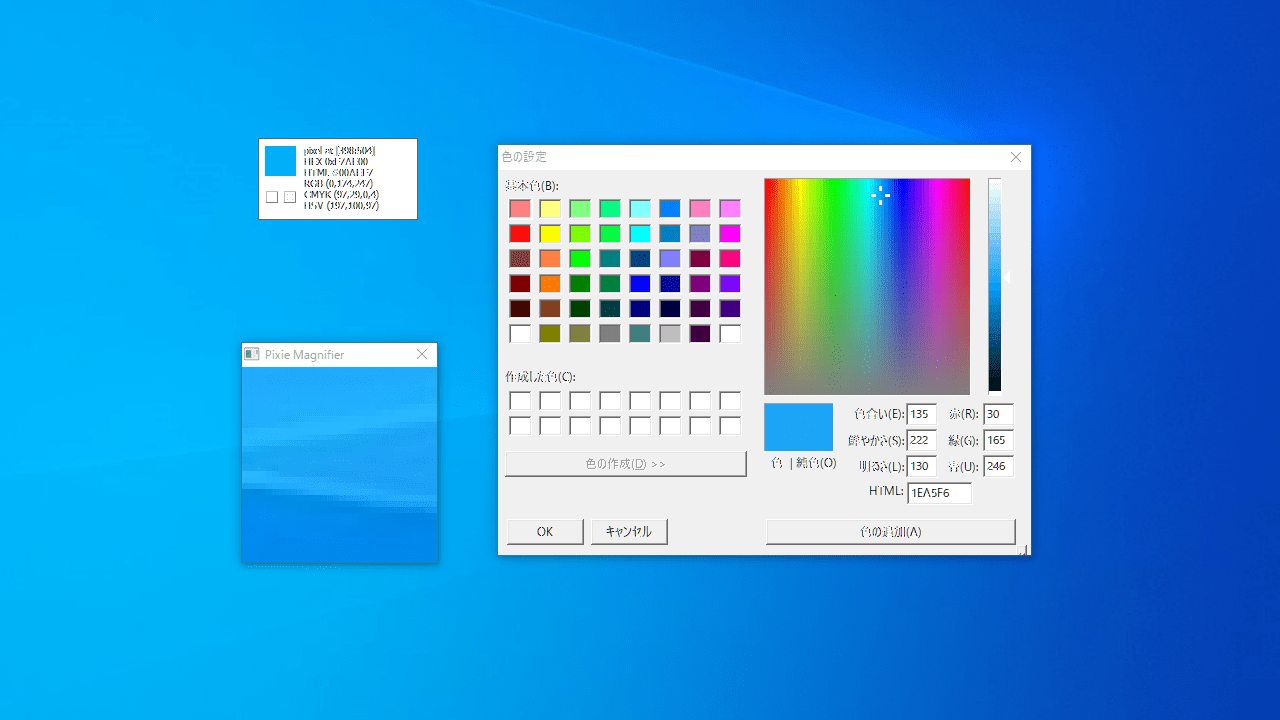Click the 色の追加(A) button
Viewport: 1280px width, 720px height.
891,531
